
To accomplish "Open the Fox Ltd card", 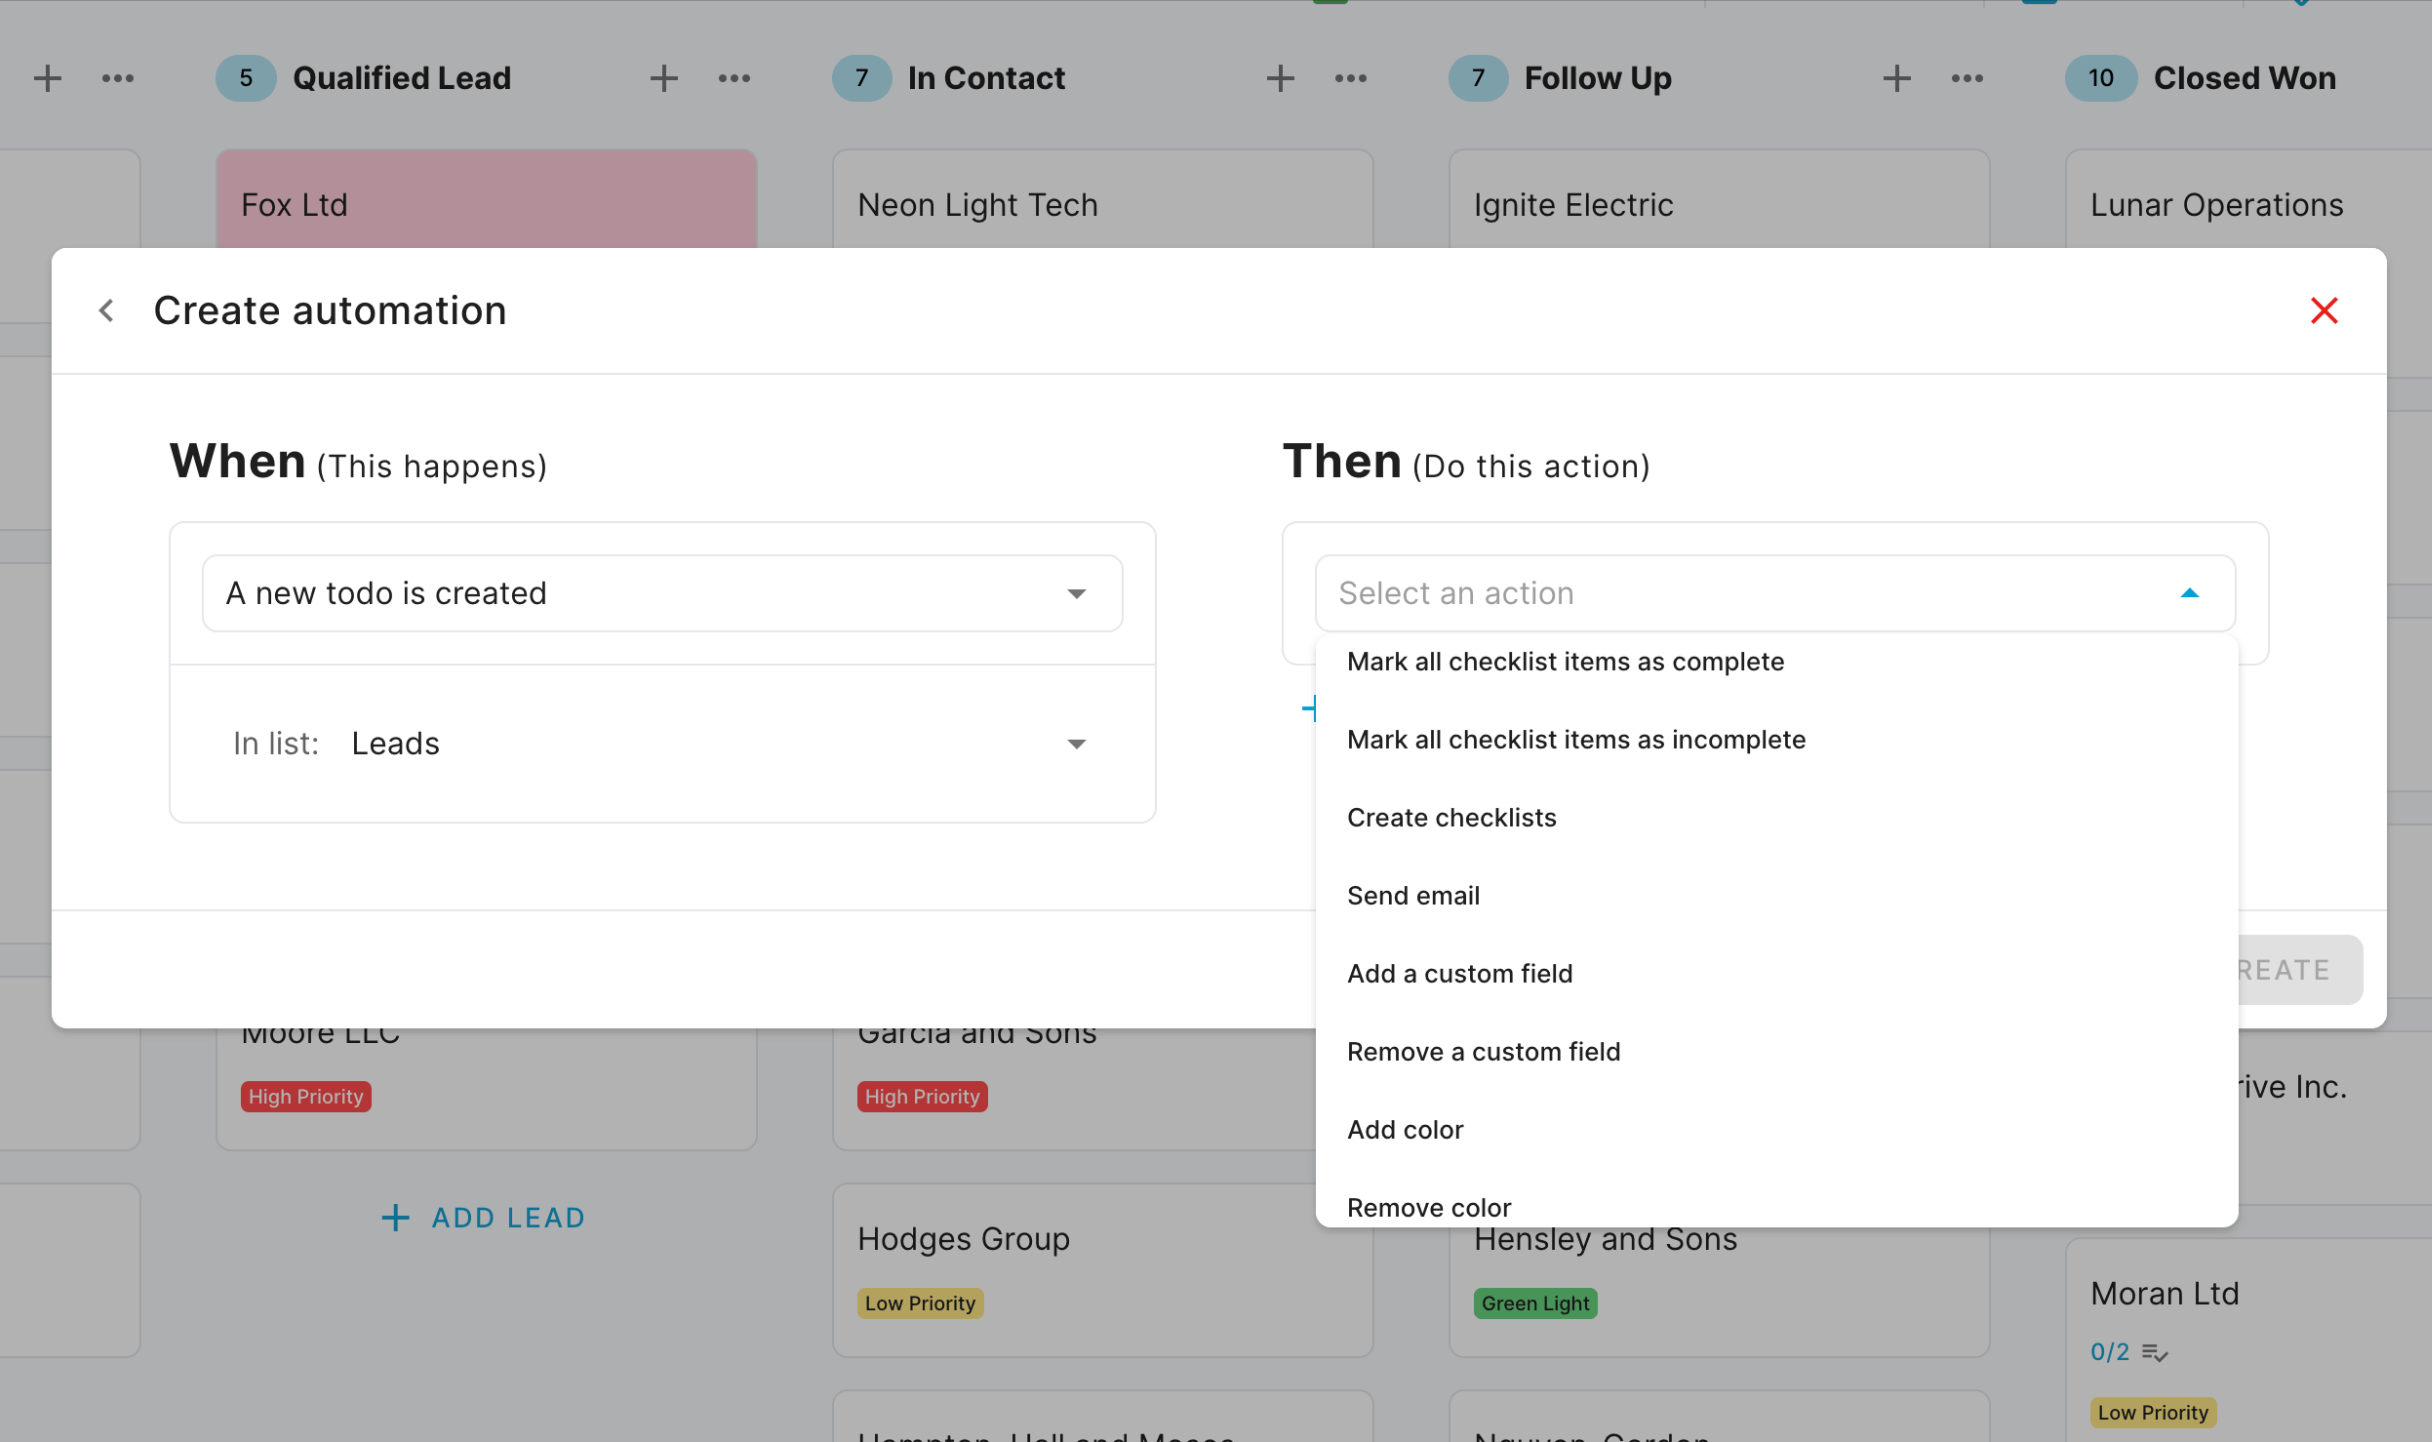I will (486, 199).
